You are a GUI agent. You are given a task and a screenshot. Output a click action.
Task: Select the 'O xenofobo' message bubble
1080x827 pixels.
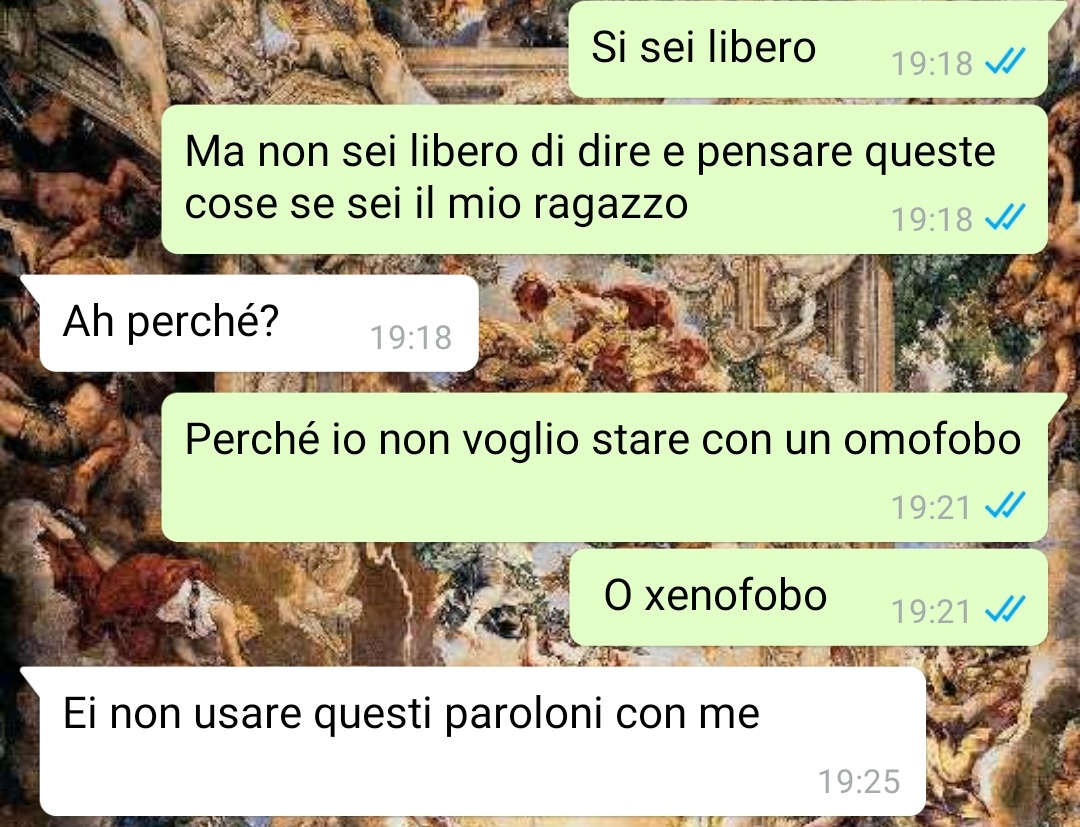[x=809, y=597]
